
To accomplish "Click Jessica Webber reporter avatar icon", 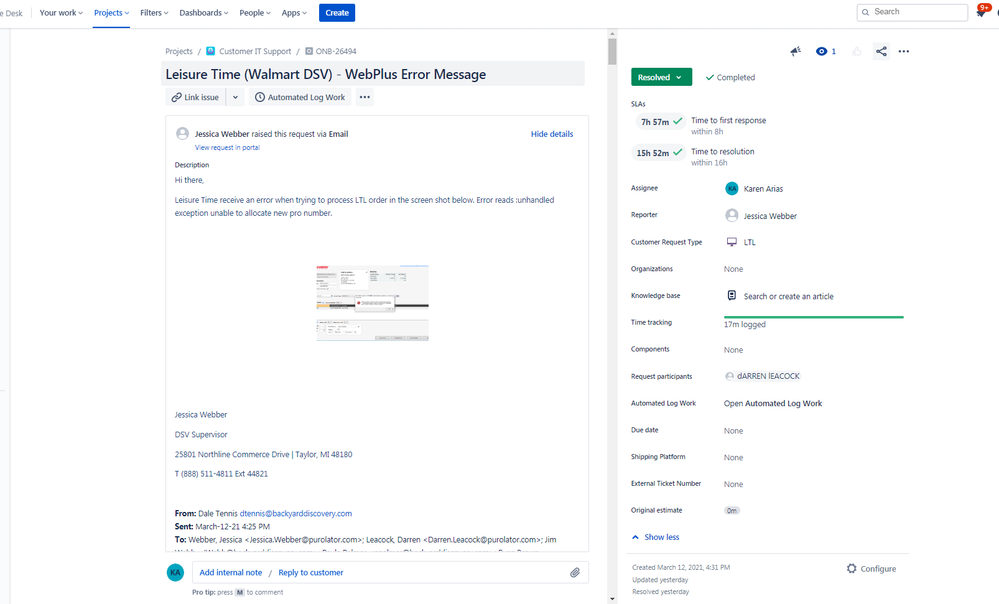I will pyautogui.click(x=732, y=215).
